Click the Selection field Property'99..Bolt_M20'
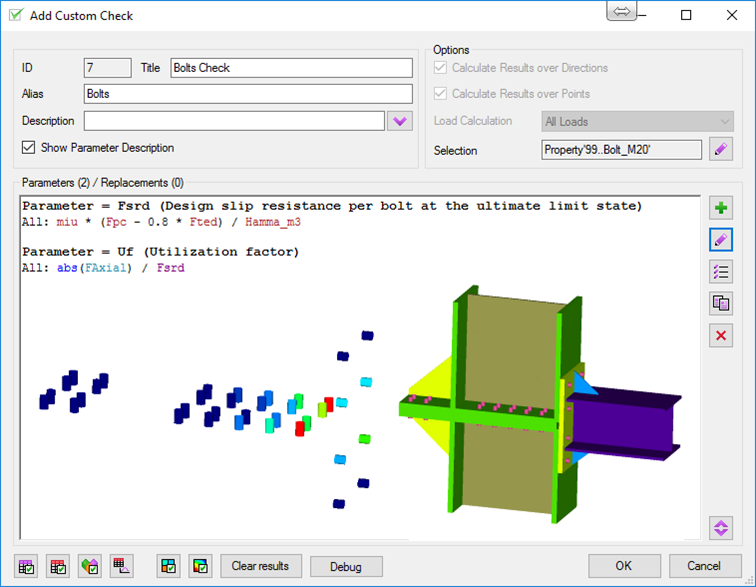The width and height of the screenshot is (756, 587). click(621, 150)
